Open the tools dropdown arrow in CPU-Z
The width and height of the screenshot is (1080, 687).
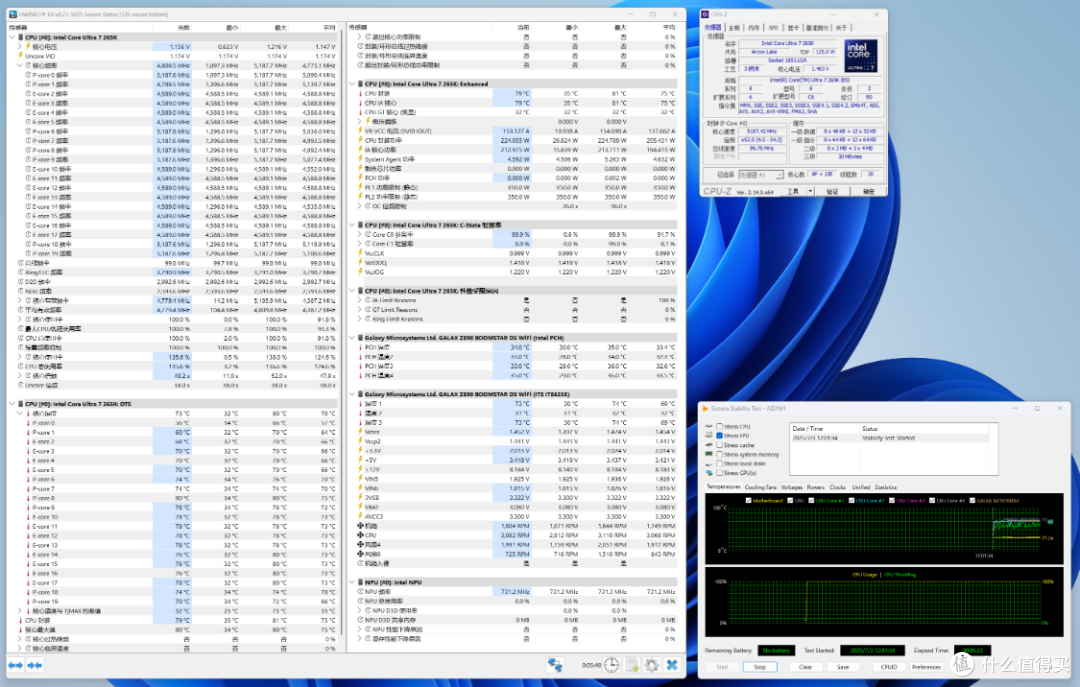click(x=810, y=192)
